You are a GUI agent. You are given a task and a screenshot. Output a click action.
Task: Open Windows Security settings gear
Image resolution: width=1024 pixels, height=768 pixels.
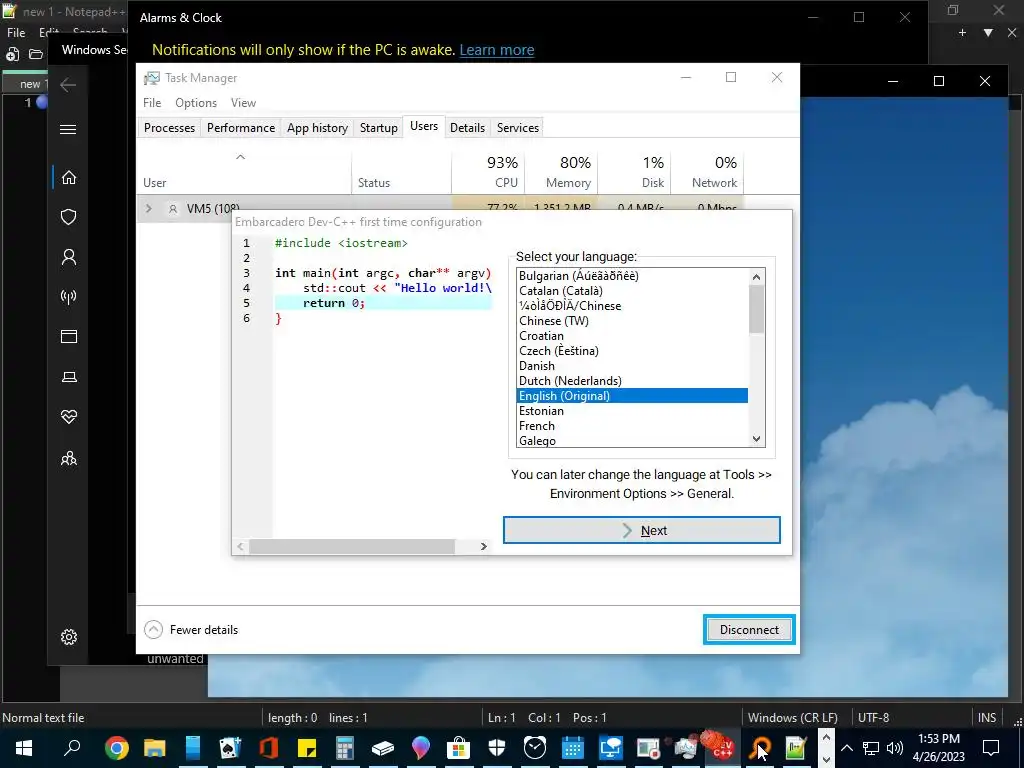[69, 637]
